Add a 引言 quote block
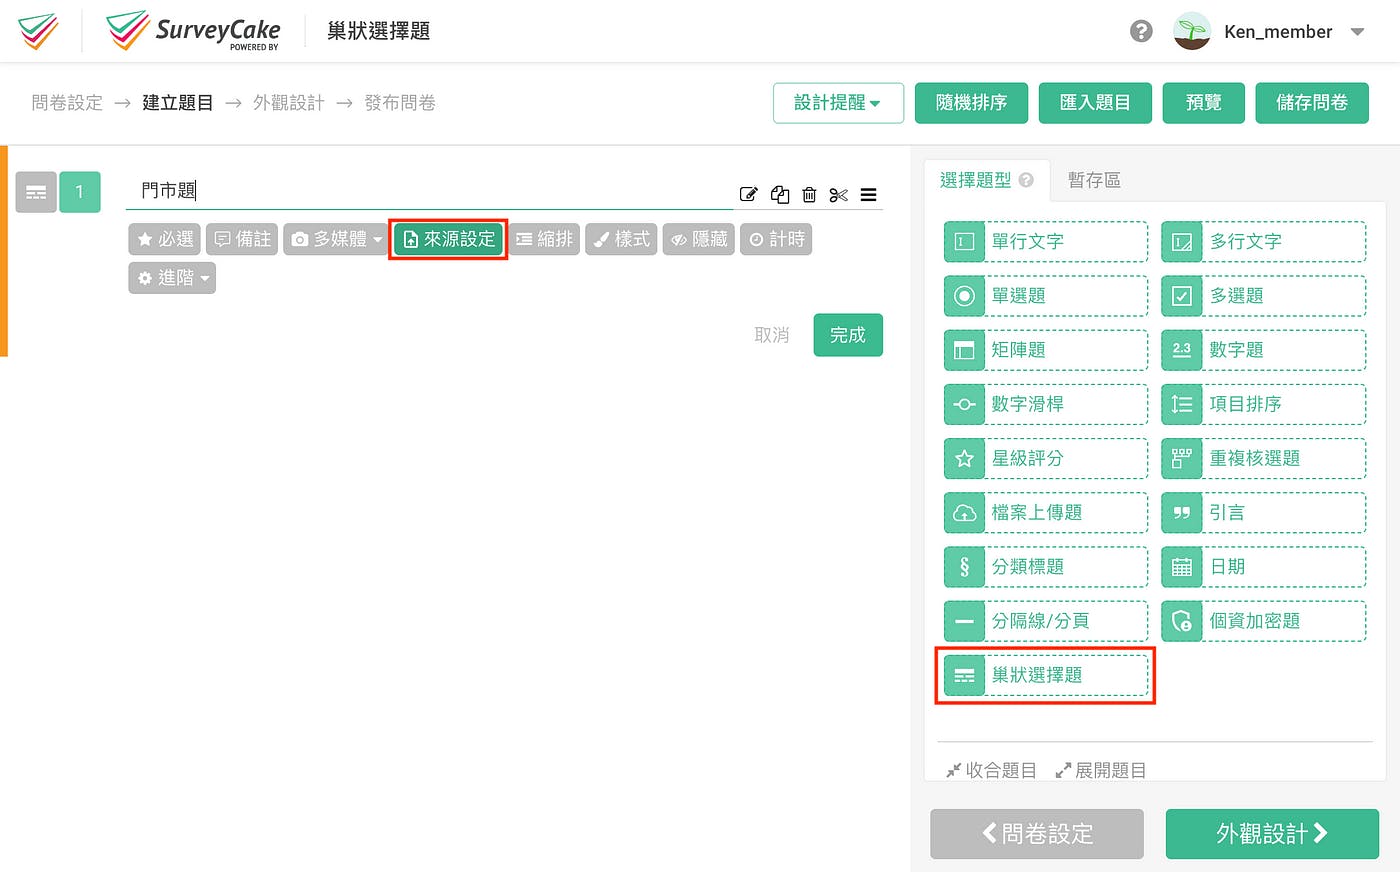Viewport: 1400px width, 872px height. [x=1264, y=512]
